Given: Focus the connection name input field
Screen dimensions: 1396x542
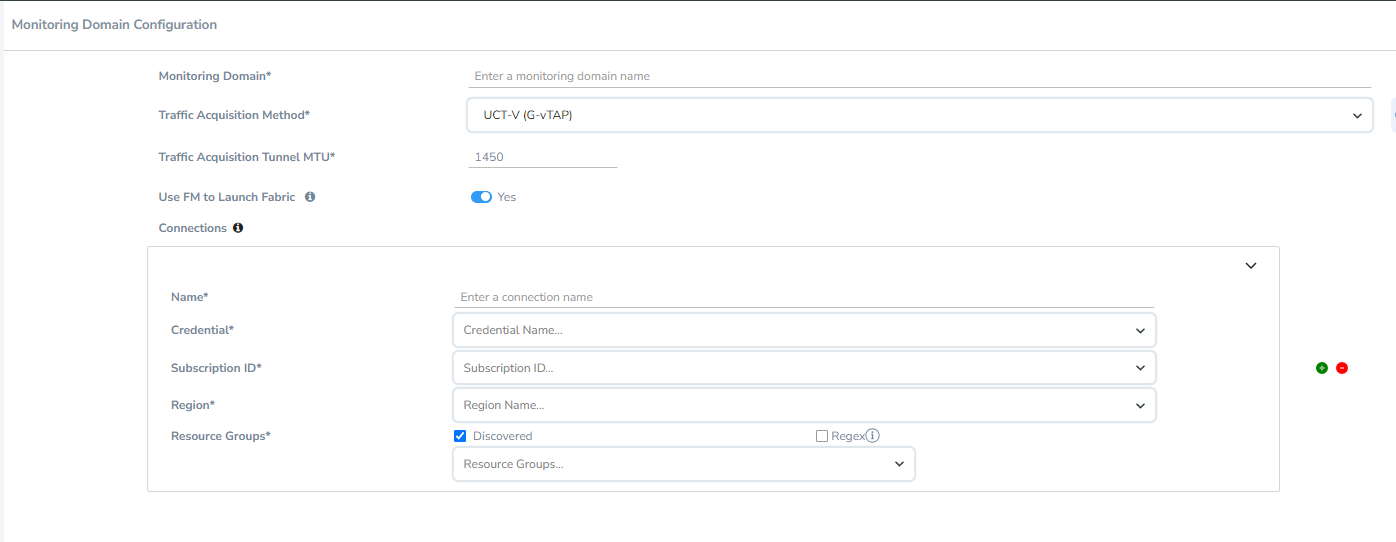Looking at the screenshot, I should (804, 297).
